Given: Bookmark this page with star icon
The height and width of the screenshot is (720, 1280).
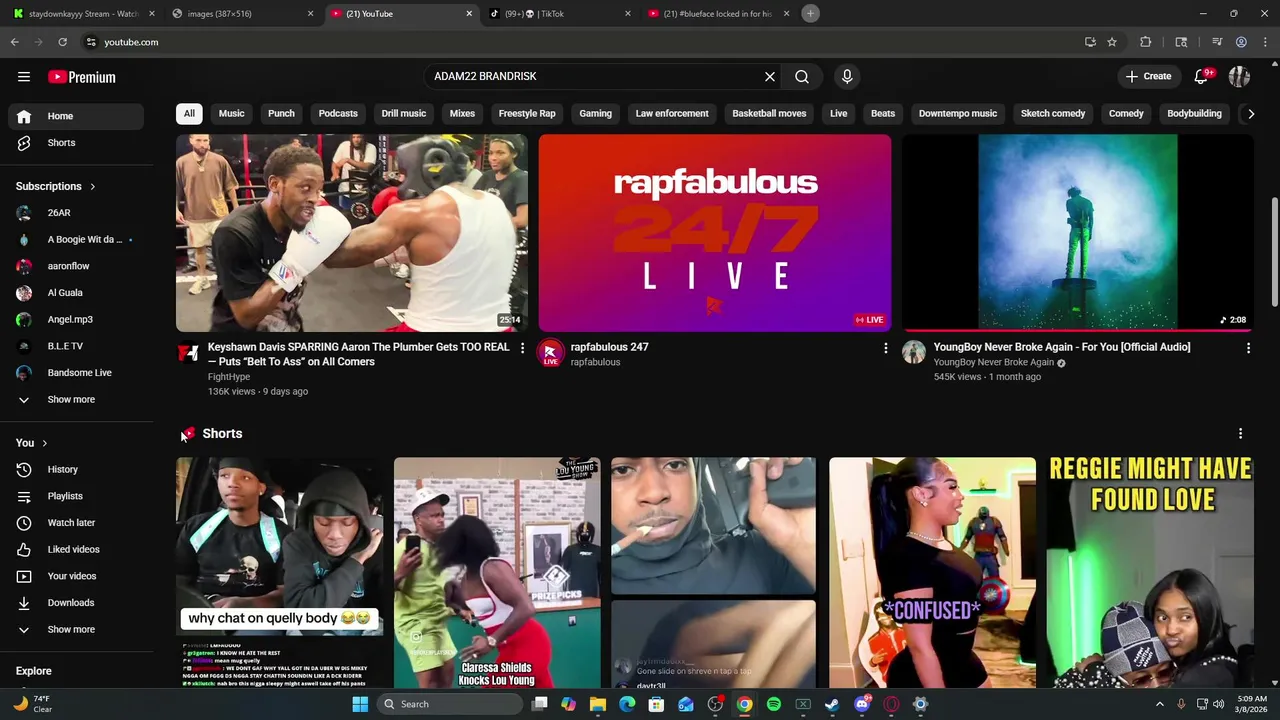Looking at the screenshot, I should (1112, 42).
